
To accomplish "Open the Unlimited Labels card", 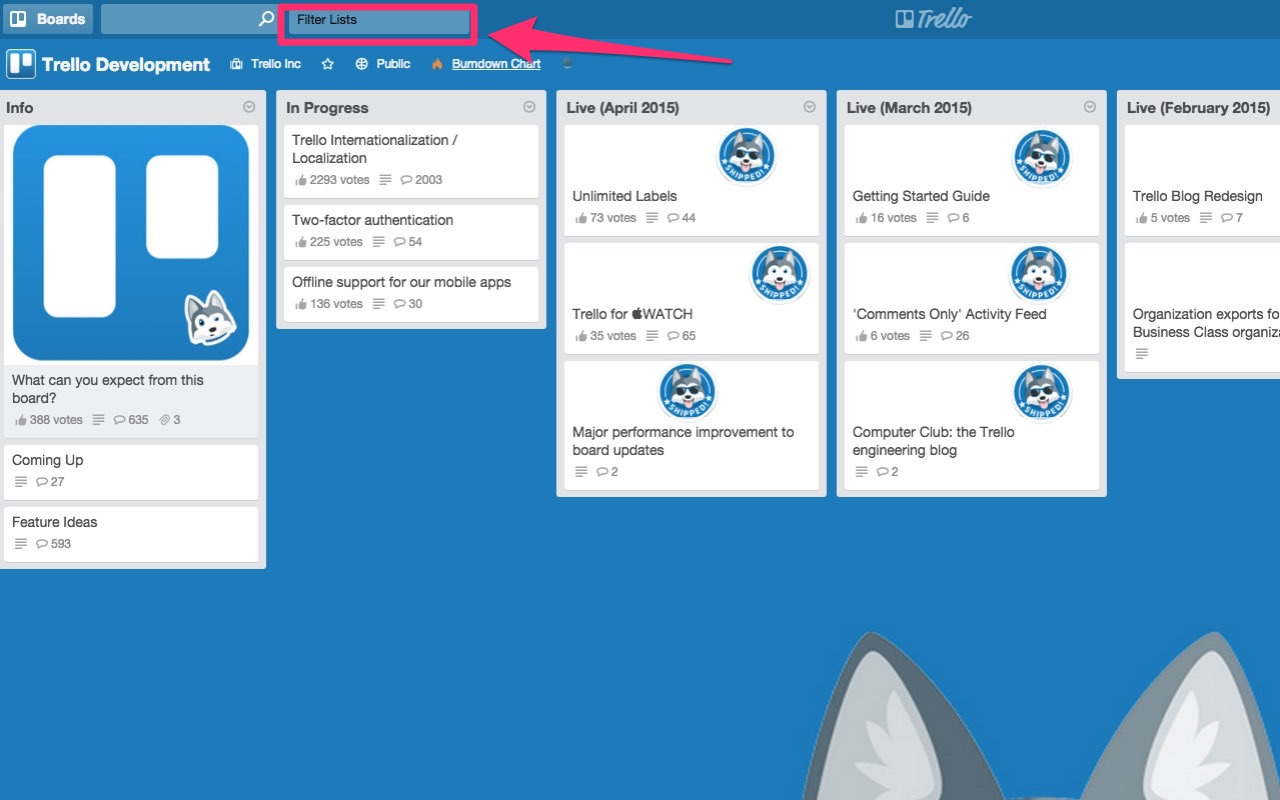I will (x=691, y=180).
